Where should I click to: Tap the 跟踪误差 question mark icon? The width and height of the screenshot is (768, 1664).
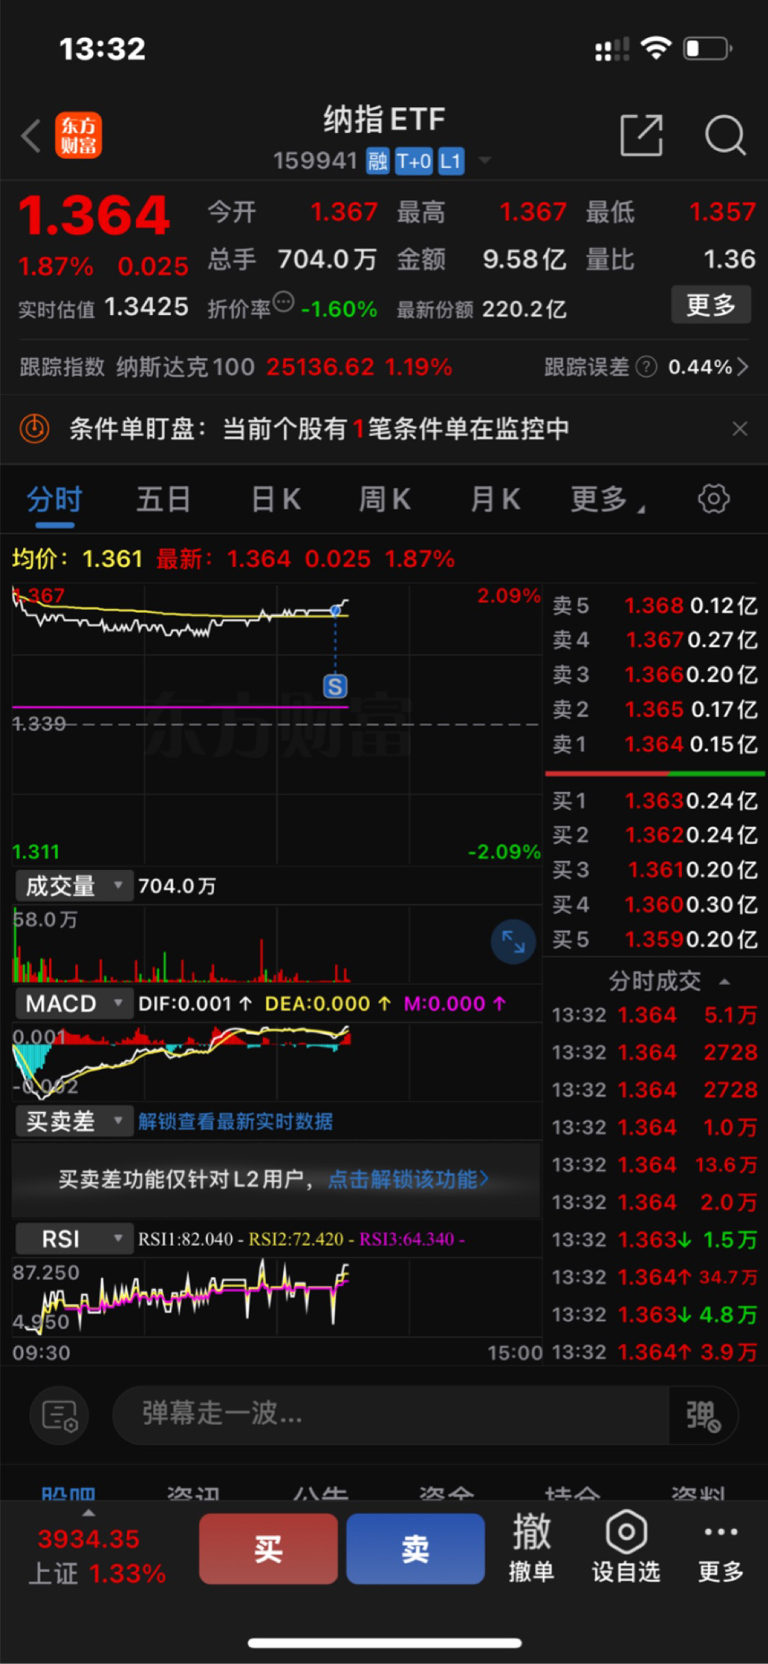[x=647, y=367]
